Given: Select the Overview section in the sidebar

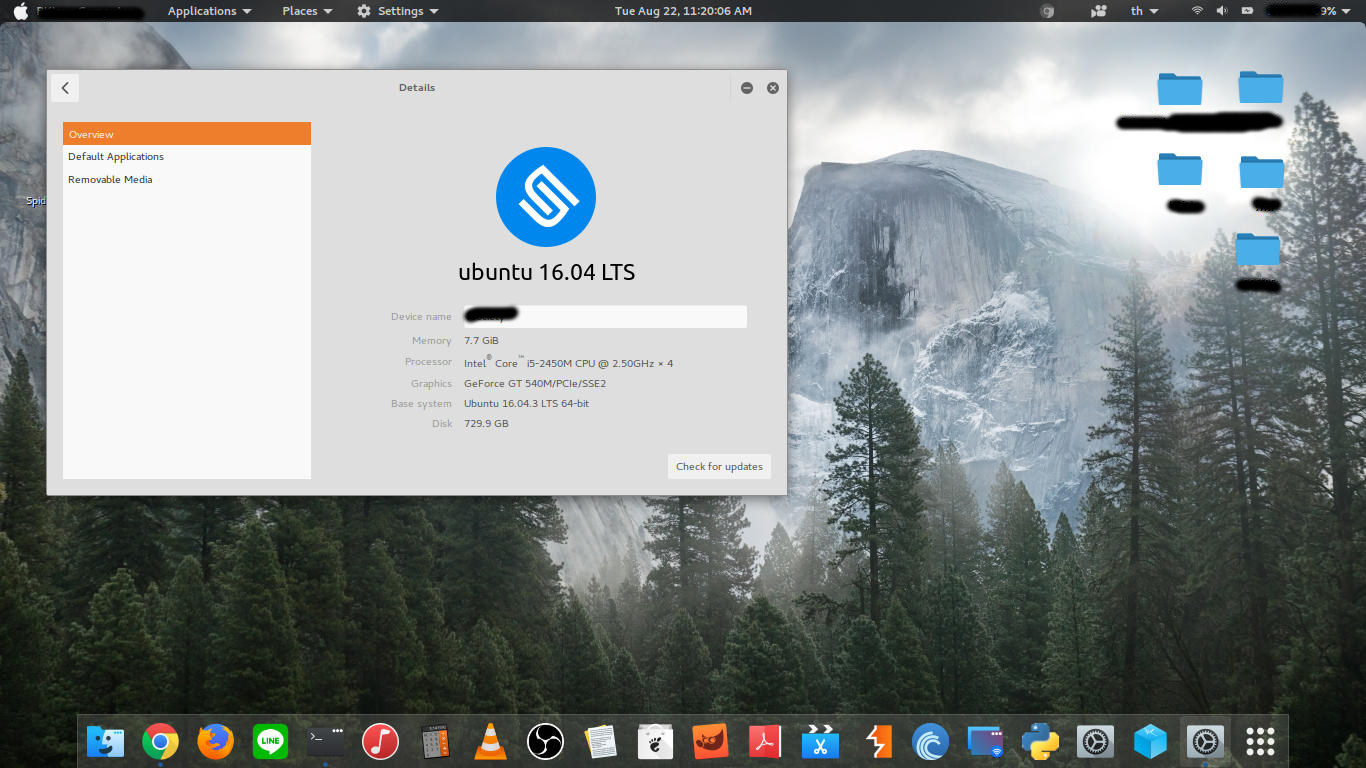Looking at the screenshot, I should 187,134.
